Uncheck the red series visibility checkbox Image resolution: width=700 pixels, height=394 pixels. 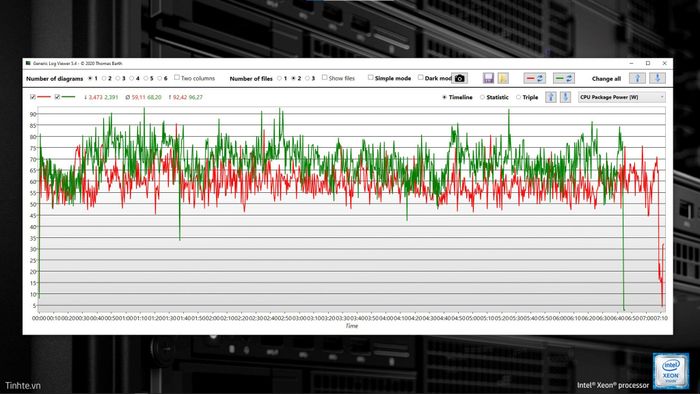pos(33,97)
